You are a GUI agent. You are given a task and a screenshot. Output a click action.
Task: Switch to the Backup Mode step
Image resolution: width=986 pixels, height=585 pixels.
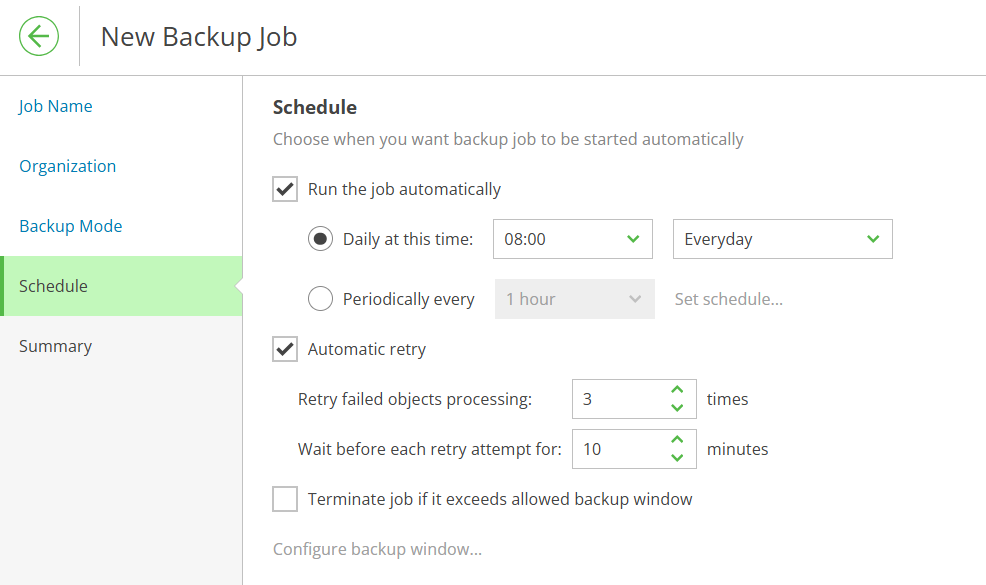click(70, 226)
